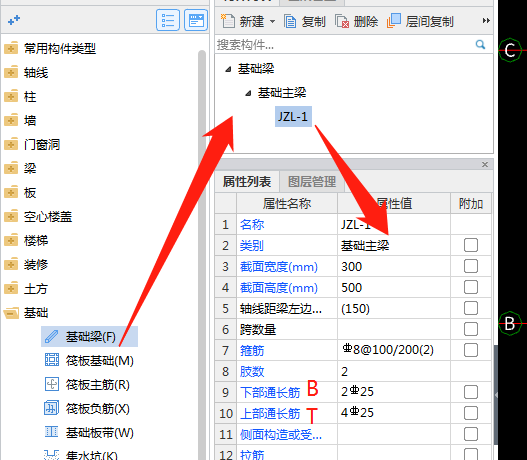Close the properties panel
Screen dimensions: 527x460
(x=485, y=164)
